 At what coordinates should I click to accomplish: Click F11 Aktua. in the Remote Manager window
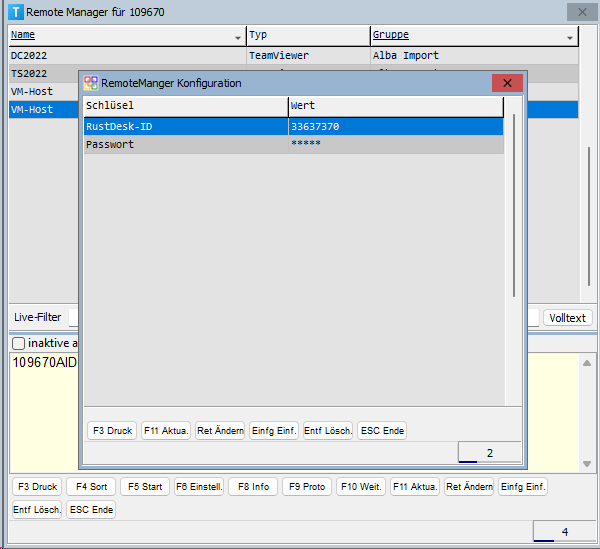pyautogui.click(x=415, y=487)
